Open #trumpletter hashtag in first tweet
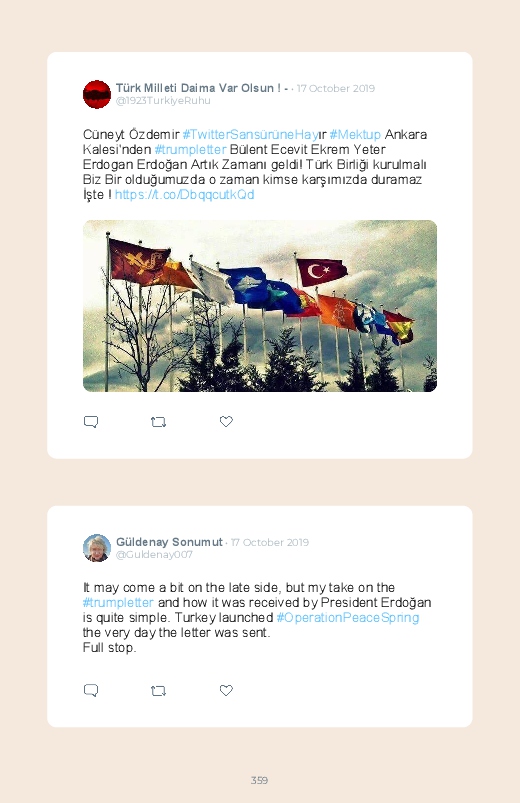 190,150
